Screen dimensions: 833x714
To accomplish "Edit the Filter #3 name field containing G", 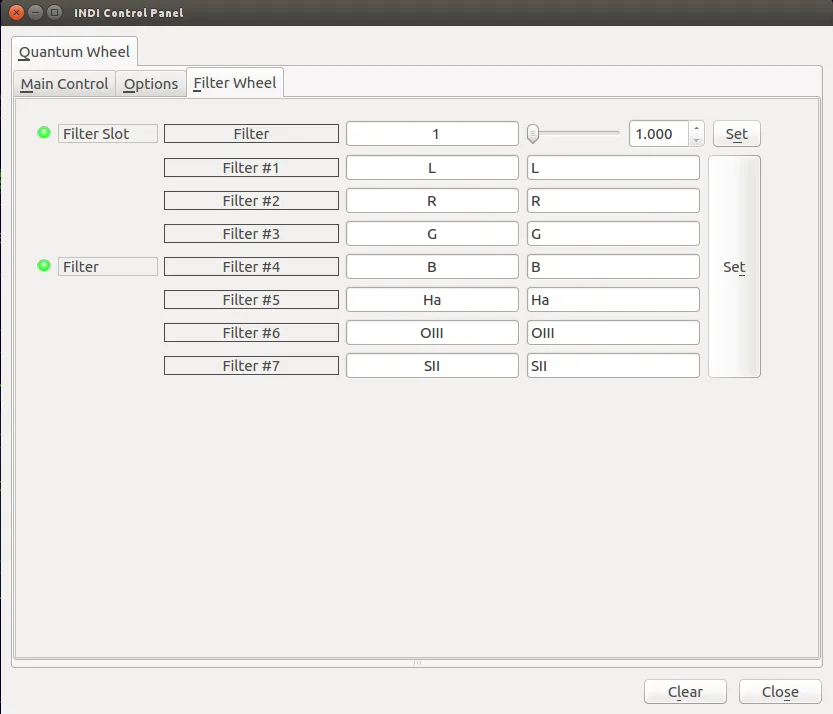I will (x=613, y=234).
